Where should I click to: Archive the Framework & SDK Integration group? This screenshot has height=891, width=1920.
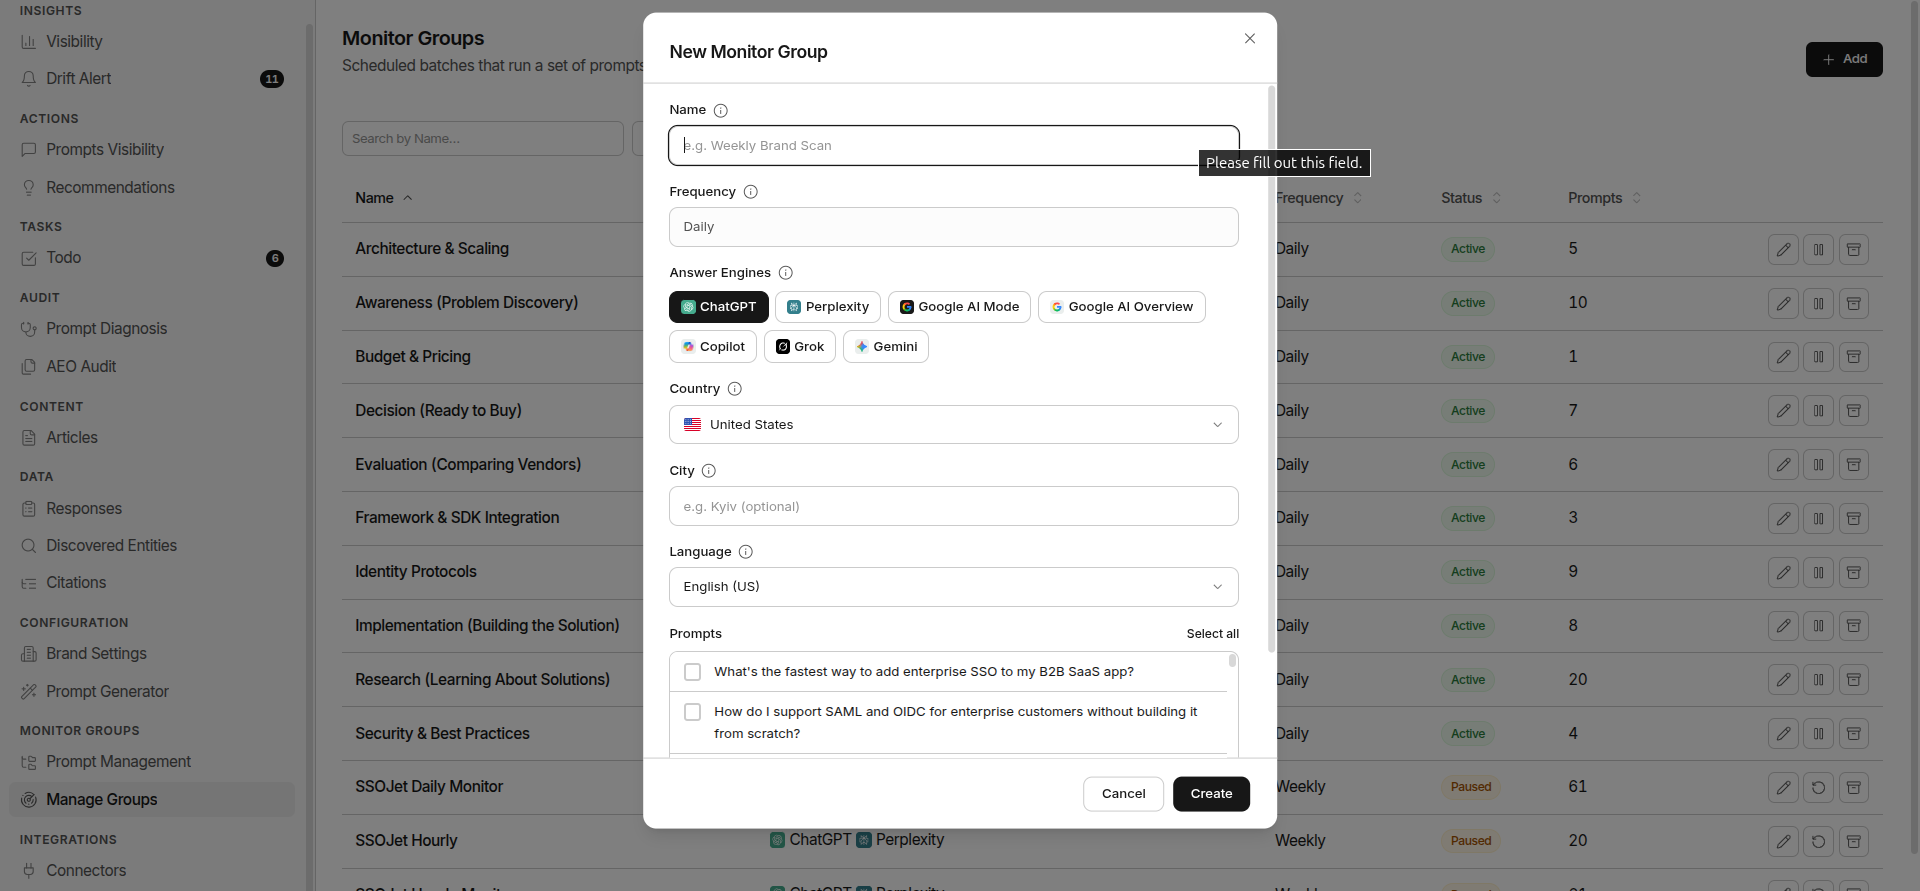click(1853, 518)
